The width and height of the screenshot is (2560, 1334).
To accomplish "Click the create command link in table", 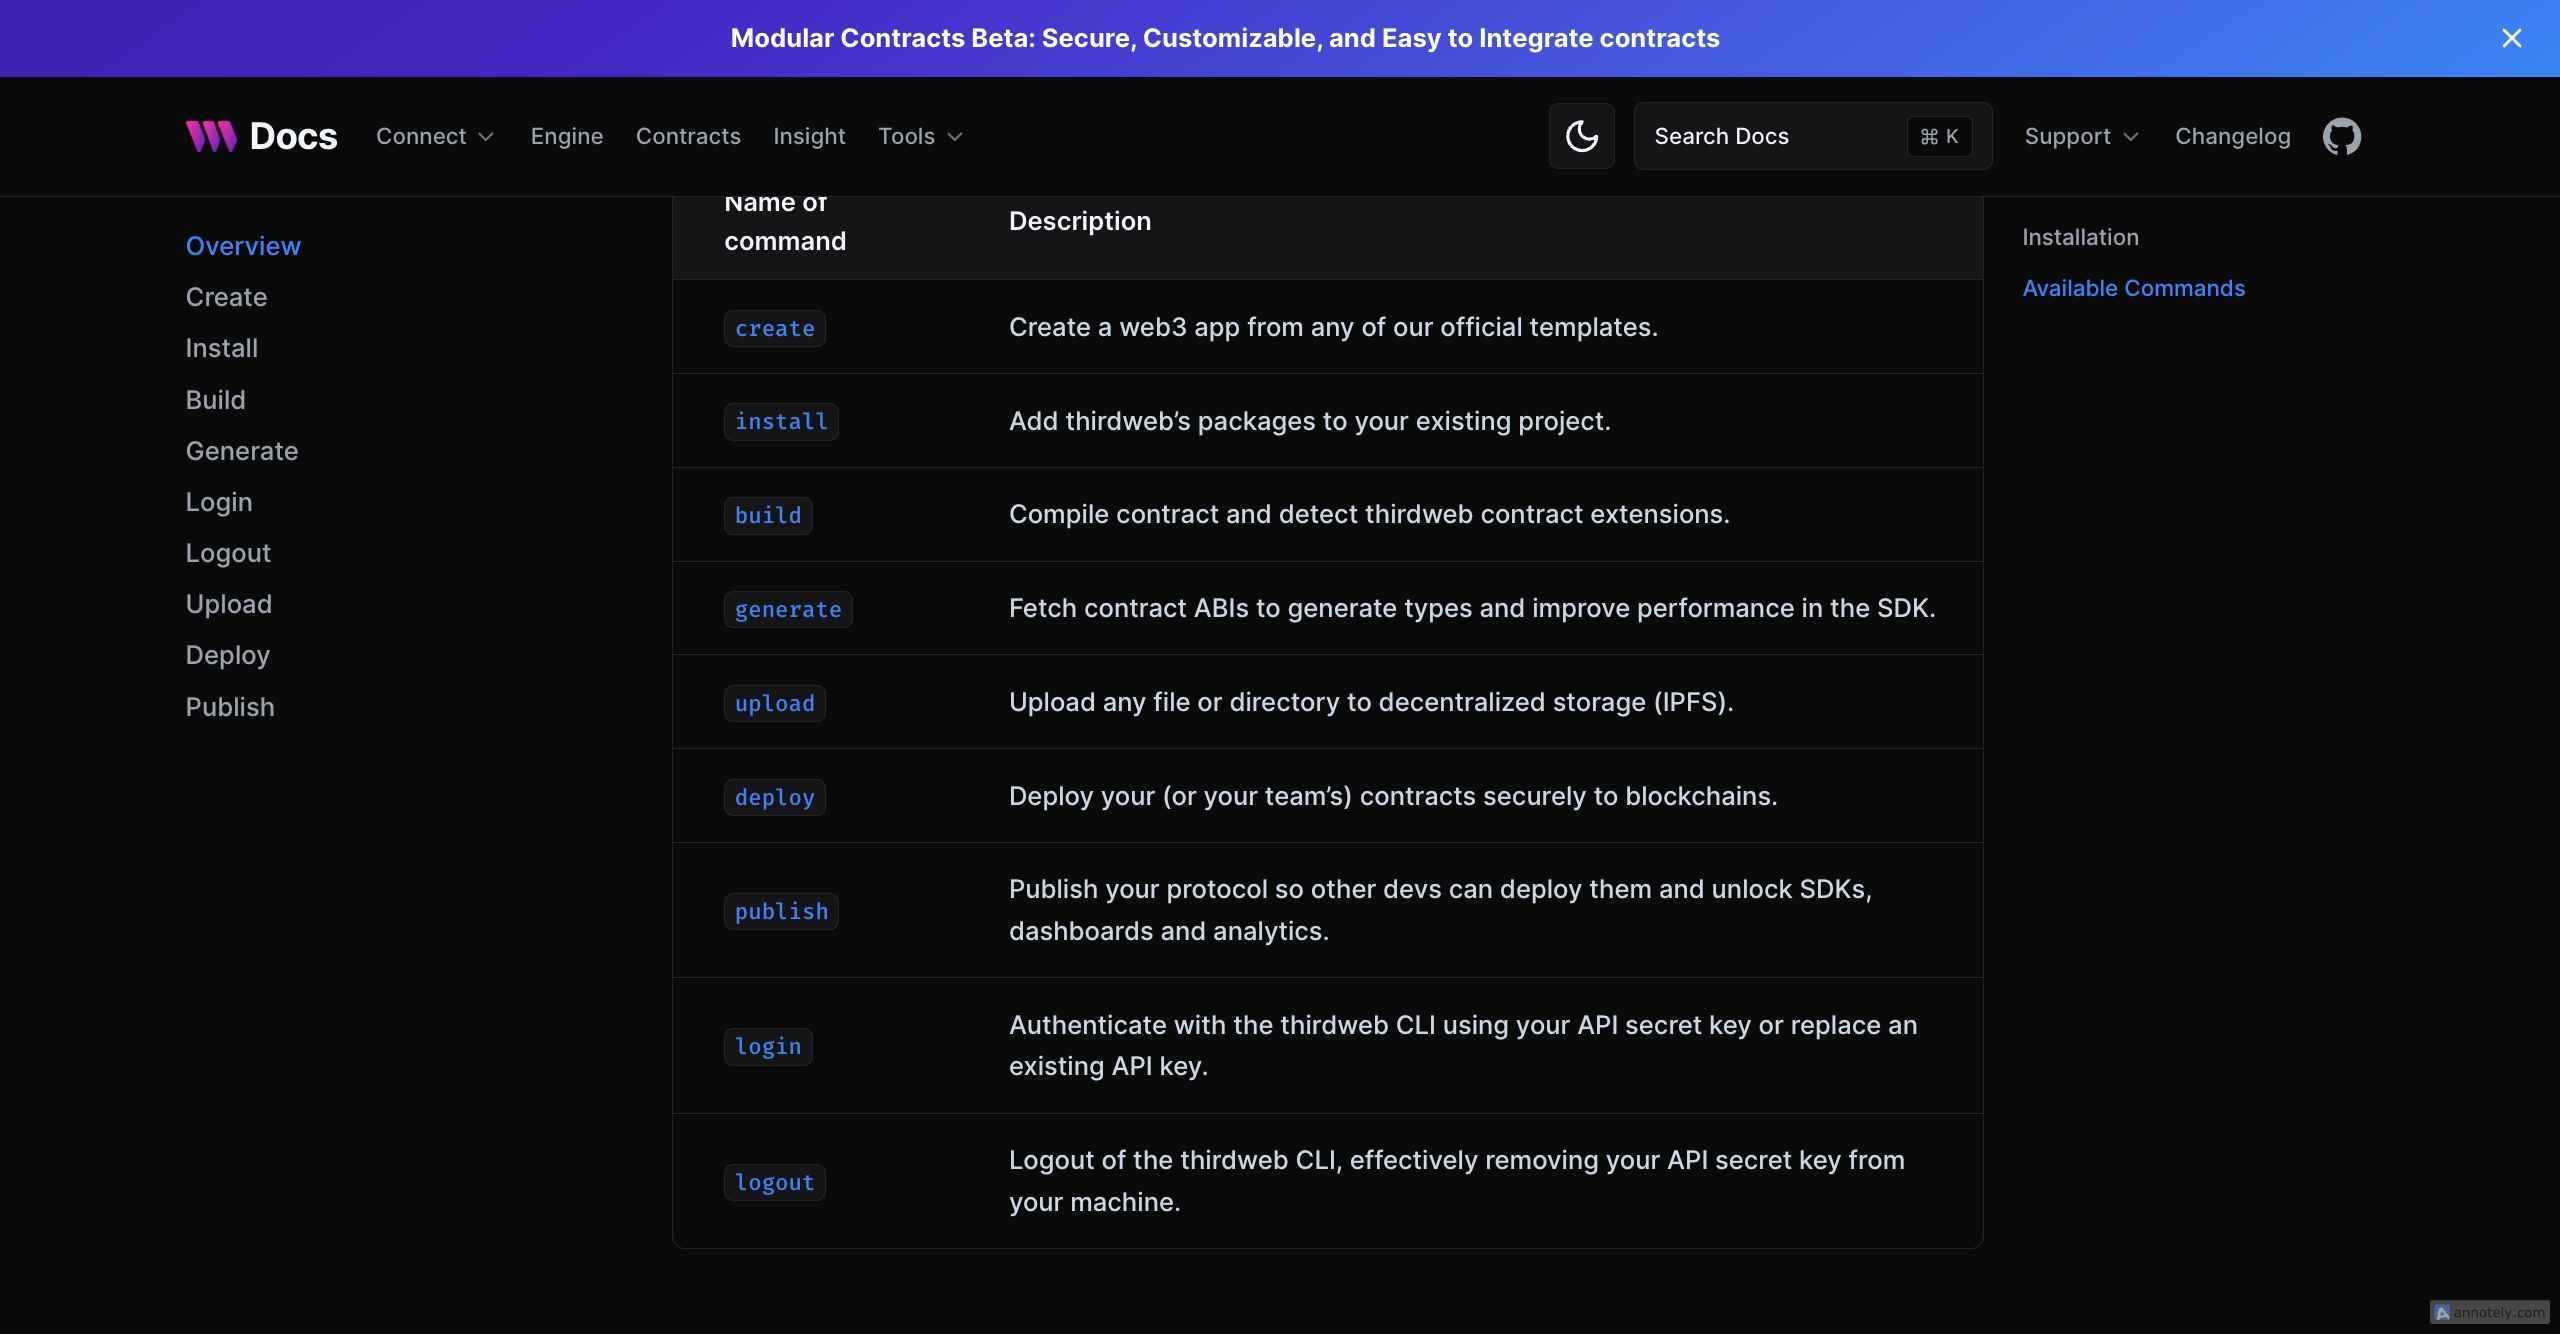I will click(x=774, y=328).
